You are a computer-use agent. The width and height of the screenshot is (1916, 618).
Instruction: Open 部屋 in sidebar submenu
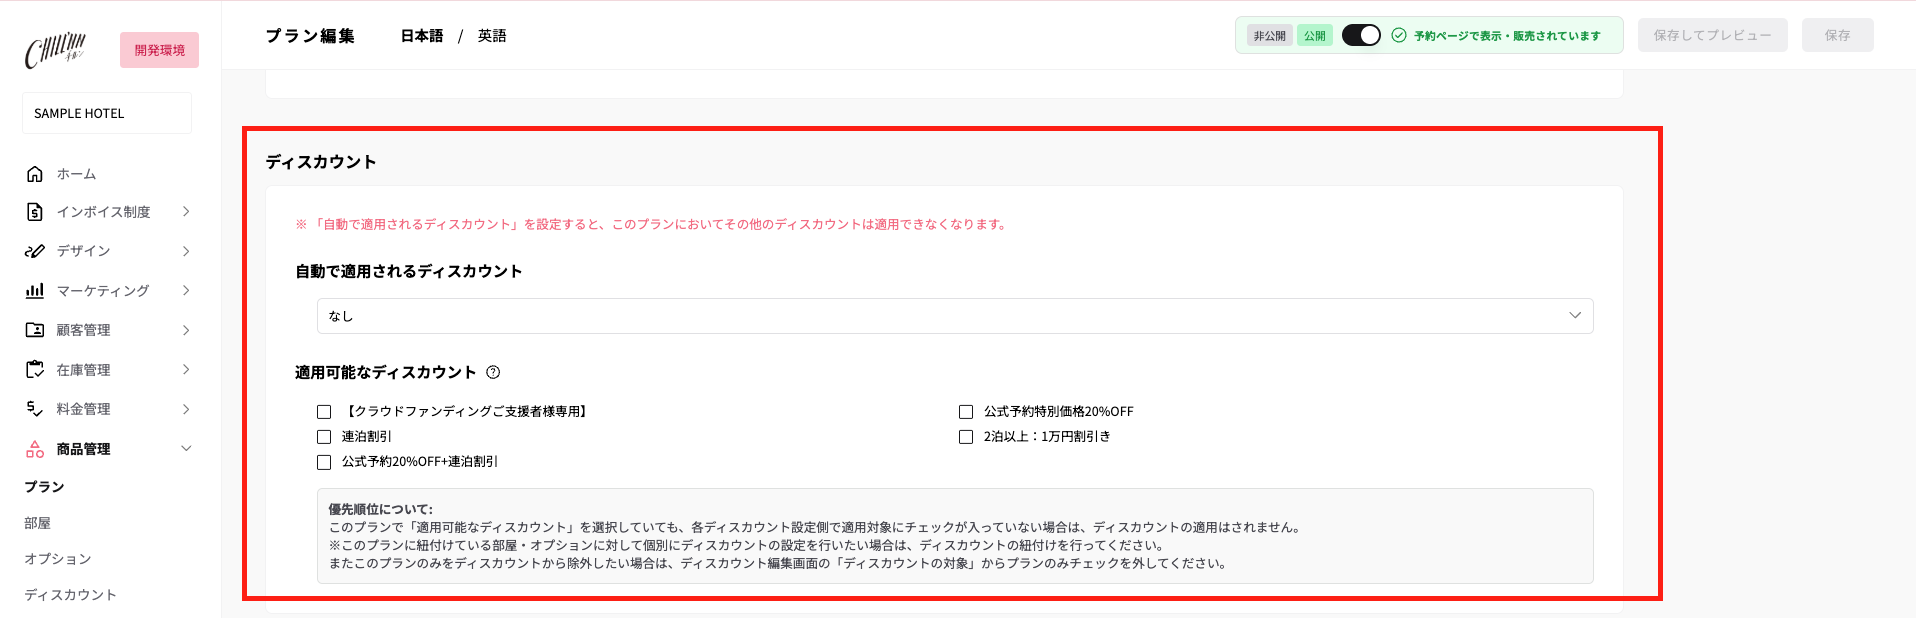coord(38,523)
